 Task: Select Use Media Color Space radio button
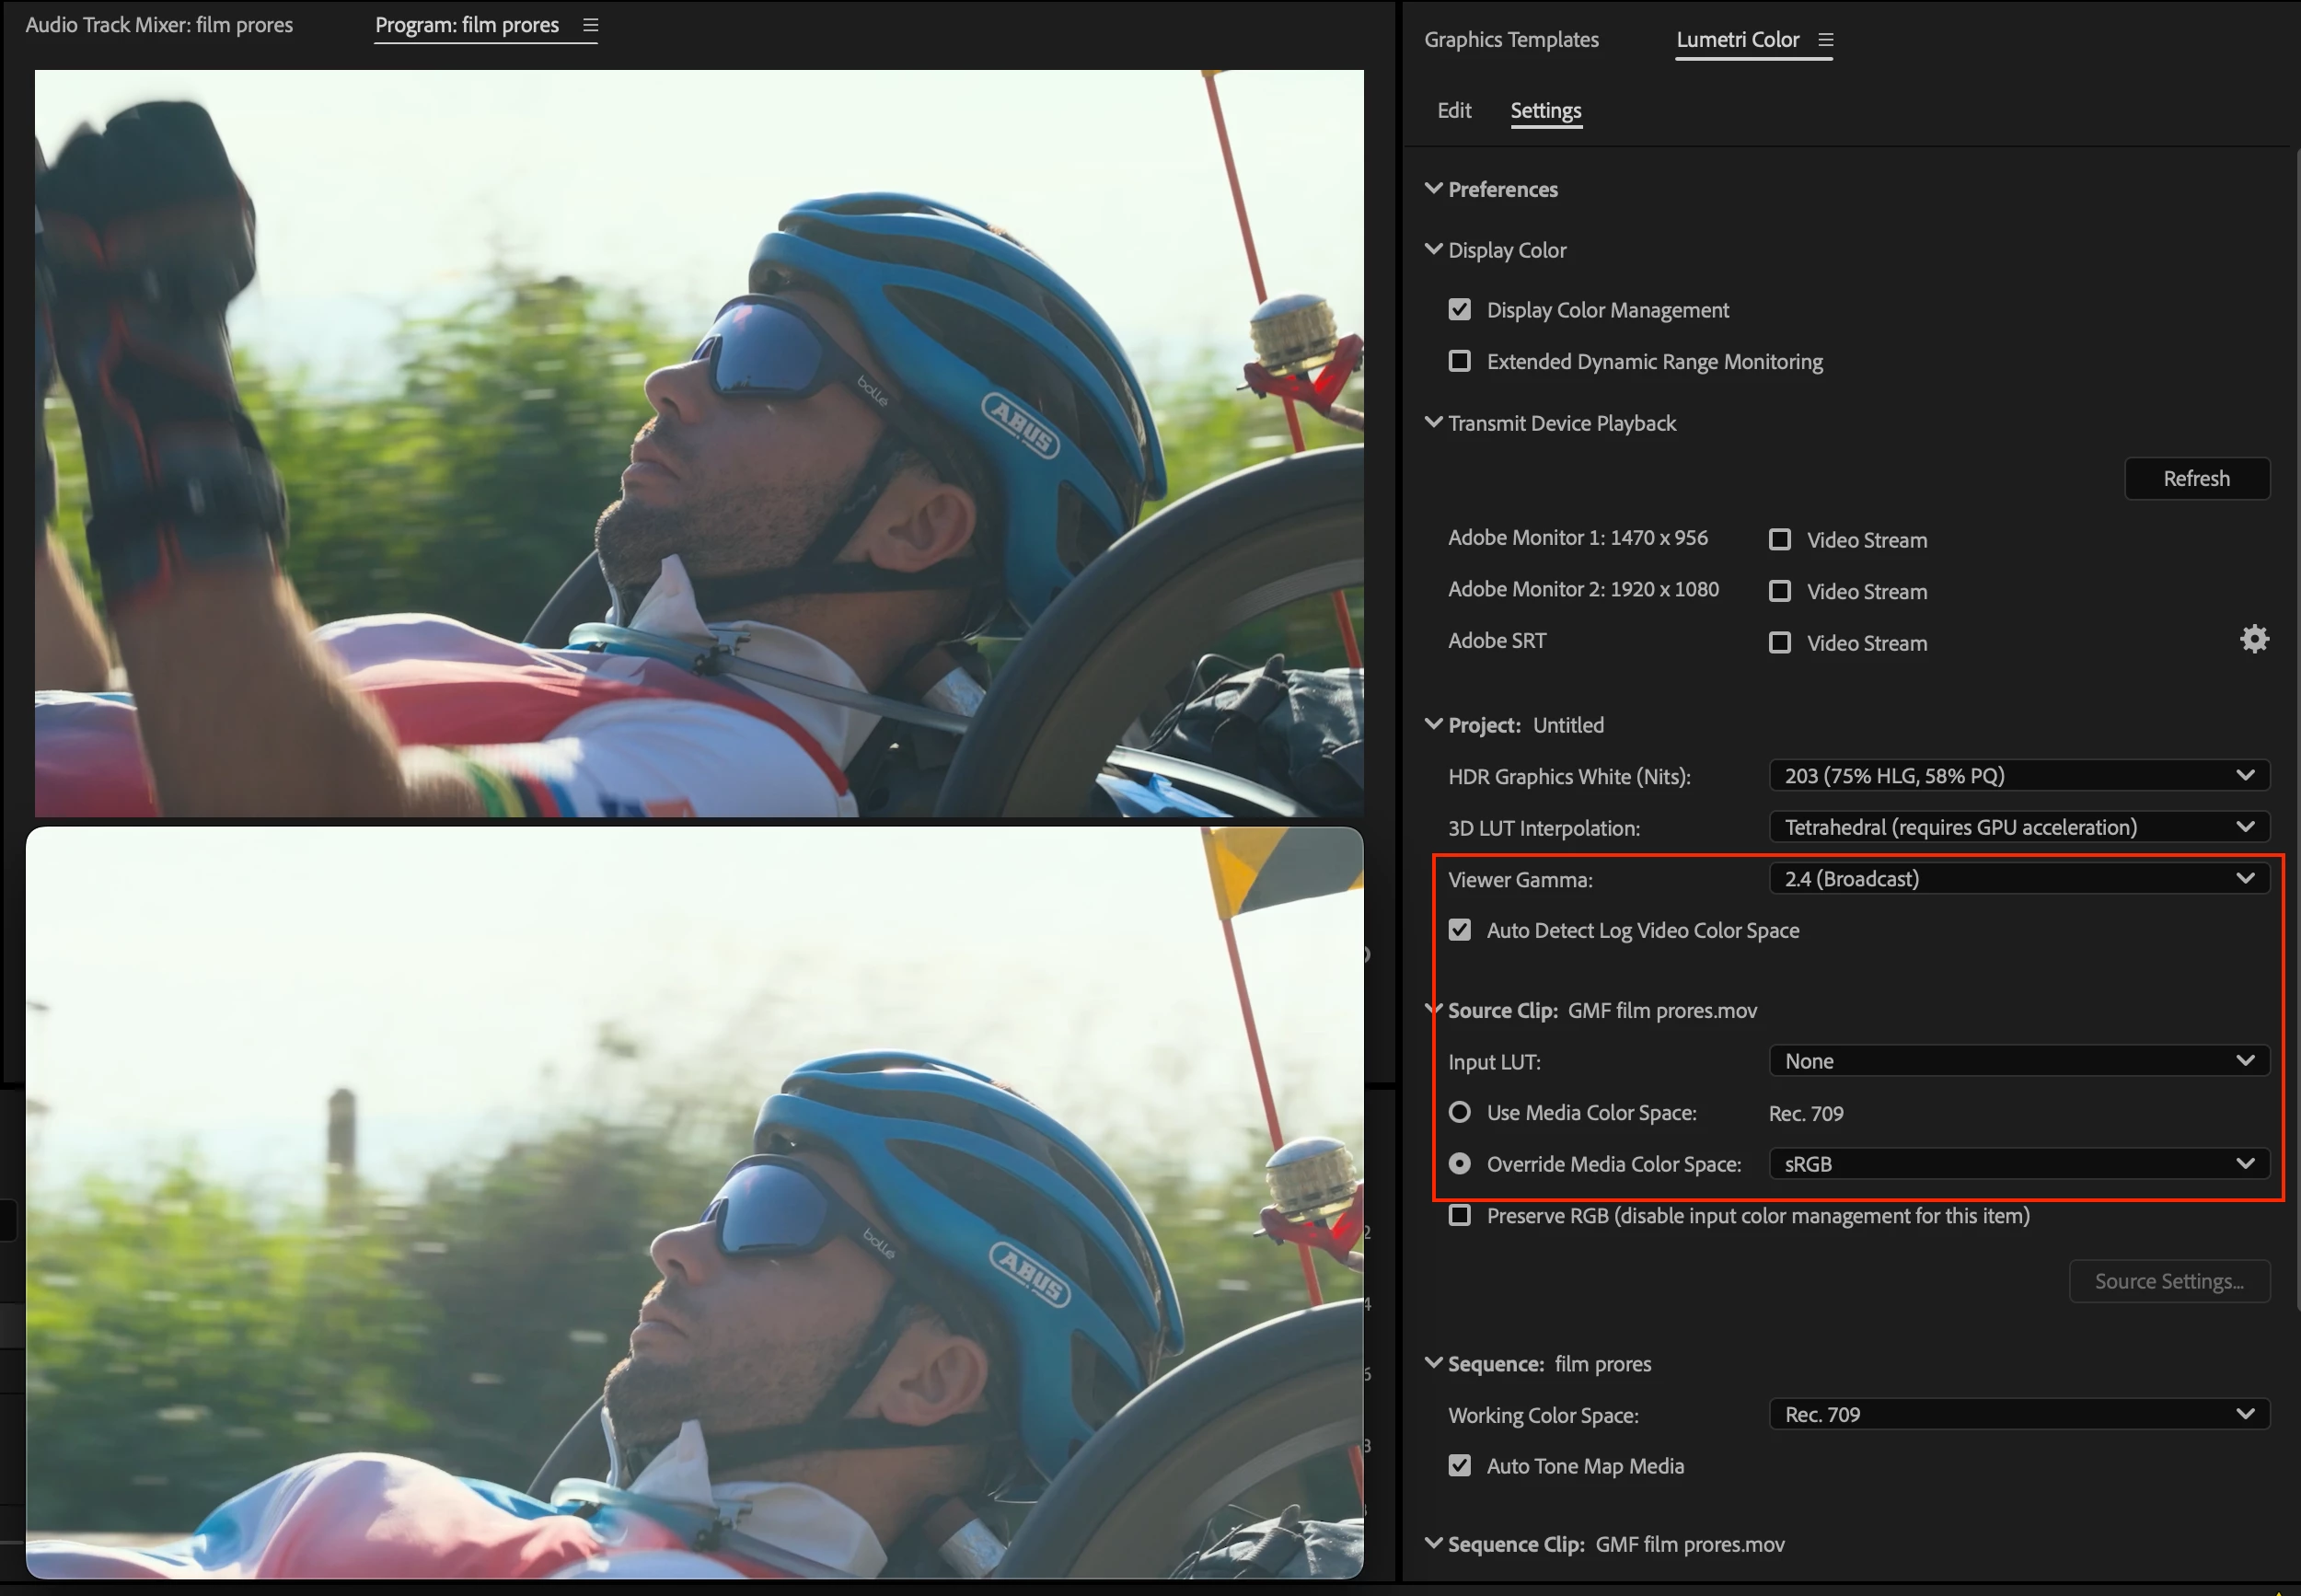click(x=1459, y=1112)
